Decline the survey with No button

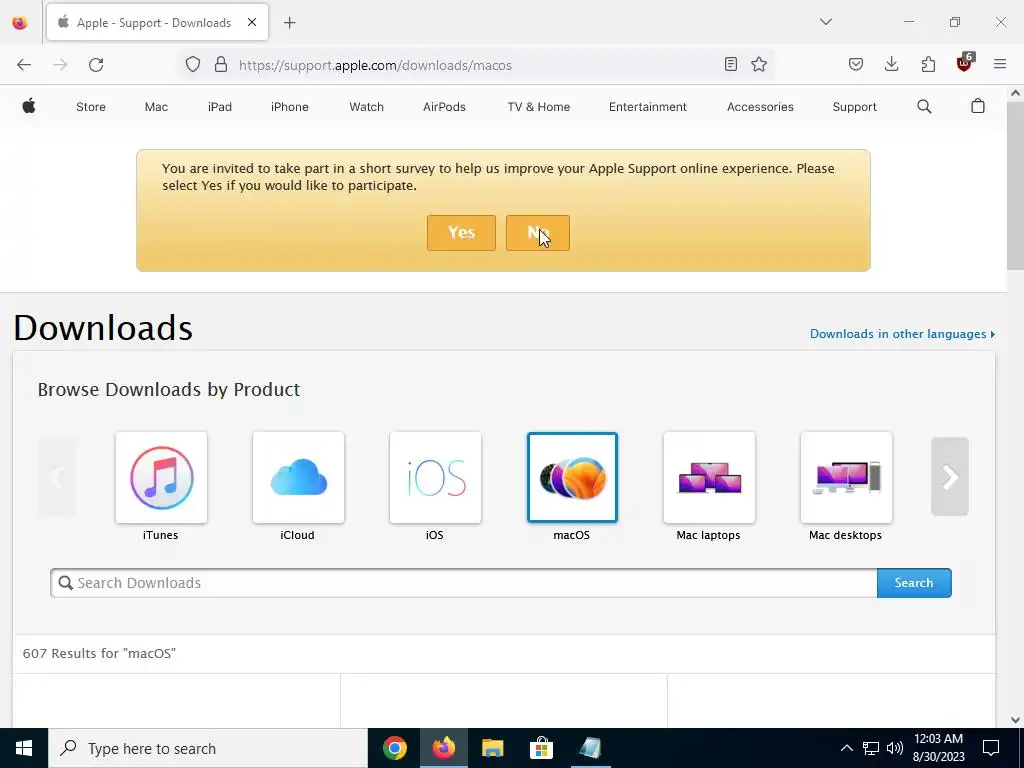tap(537, 232)
